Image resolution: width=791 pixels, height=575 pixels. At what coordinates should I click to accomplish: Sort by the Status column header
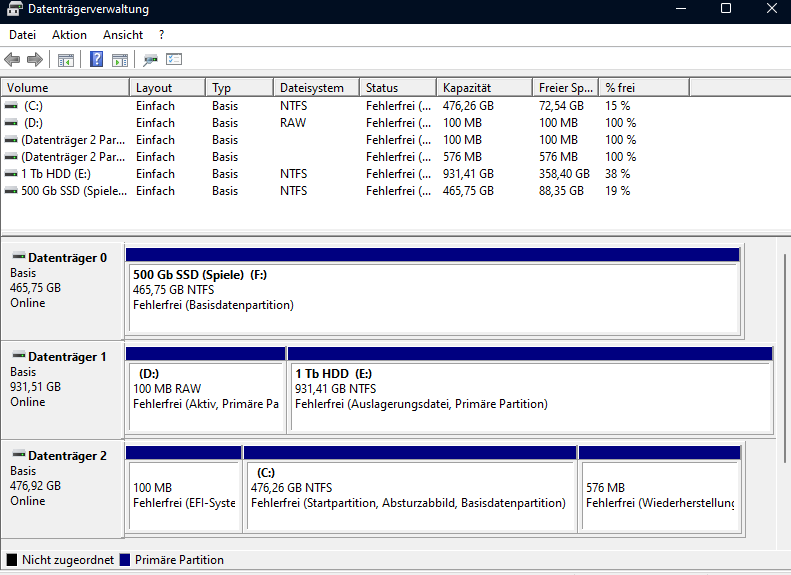(x=398, y=88)
